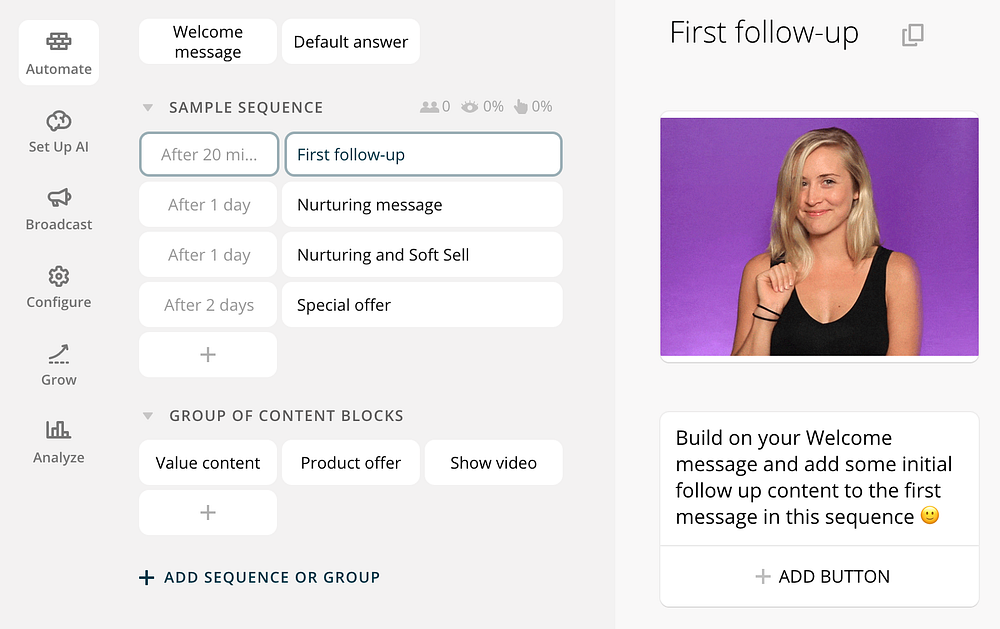Select the woman GIF image card
Viewport: 1000px width, 629px height.
[820, 237]
